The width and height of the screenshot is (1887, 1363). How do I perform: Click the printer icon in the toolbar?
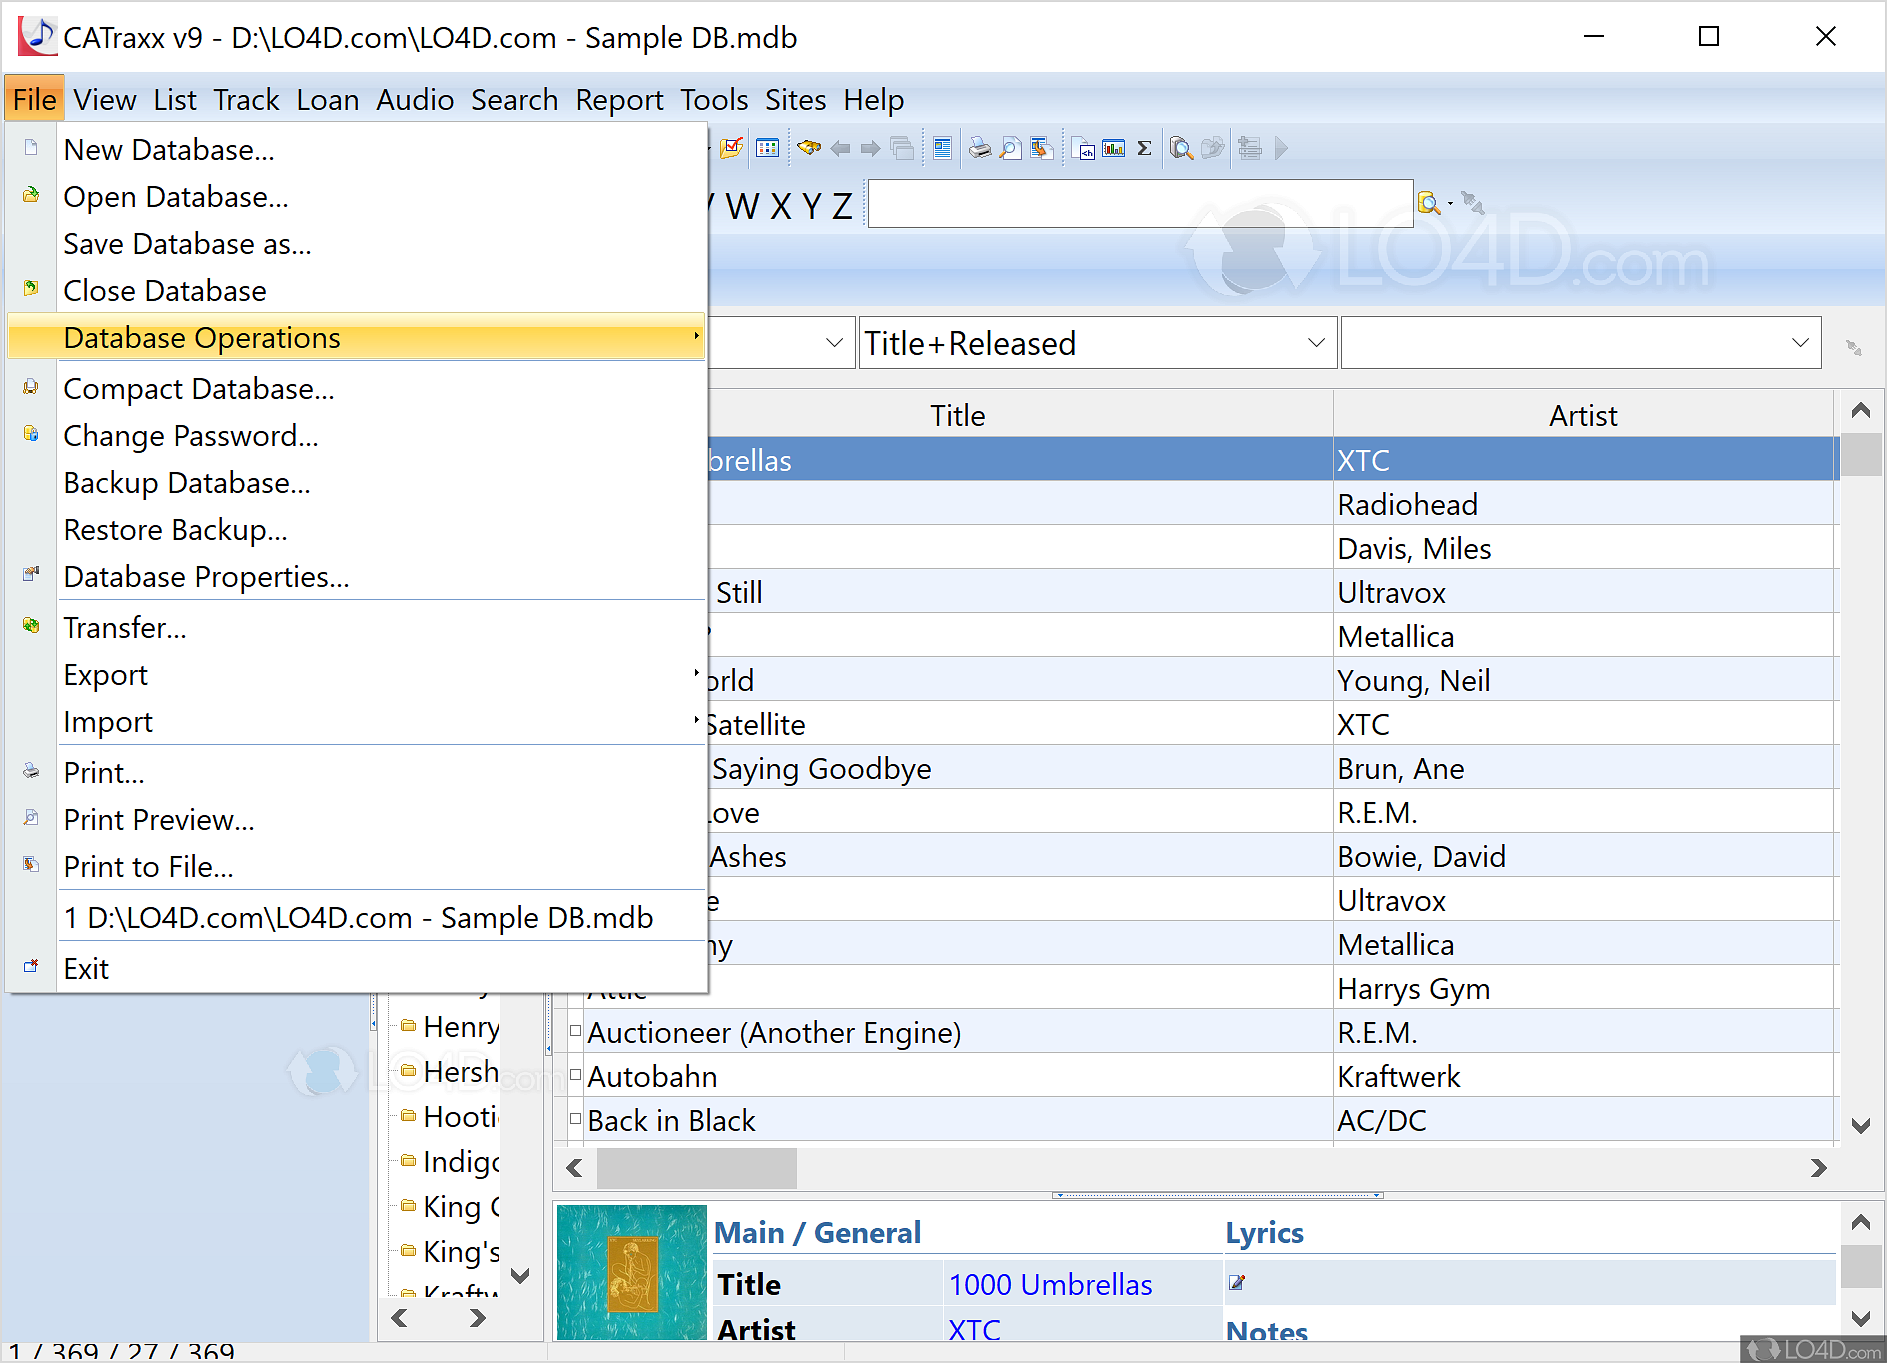[x=979, y=149]
